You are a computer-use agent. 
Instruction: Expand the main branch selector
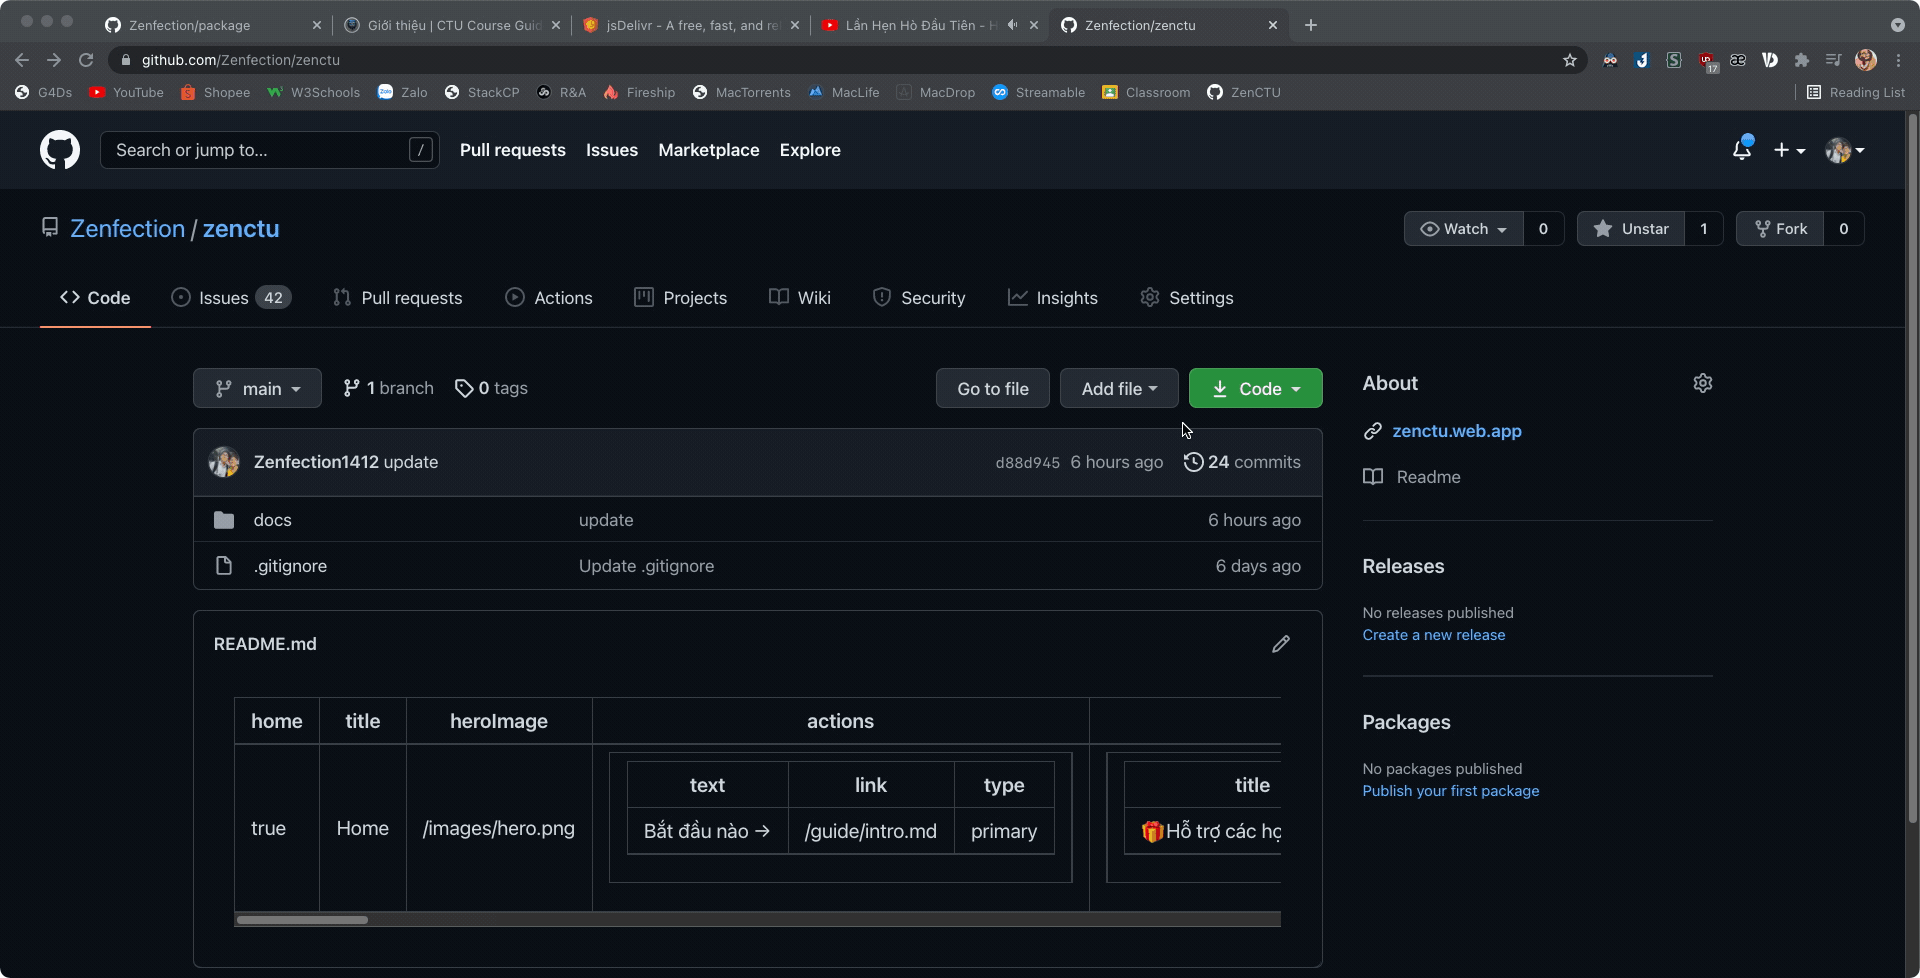257,388
